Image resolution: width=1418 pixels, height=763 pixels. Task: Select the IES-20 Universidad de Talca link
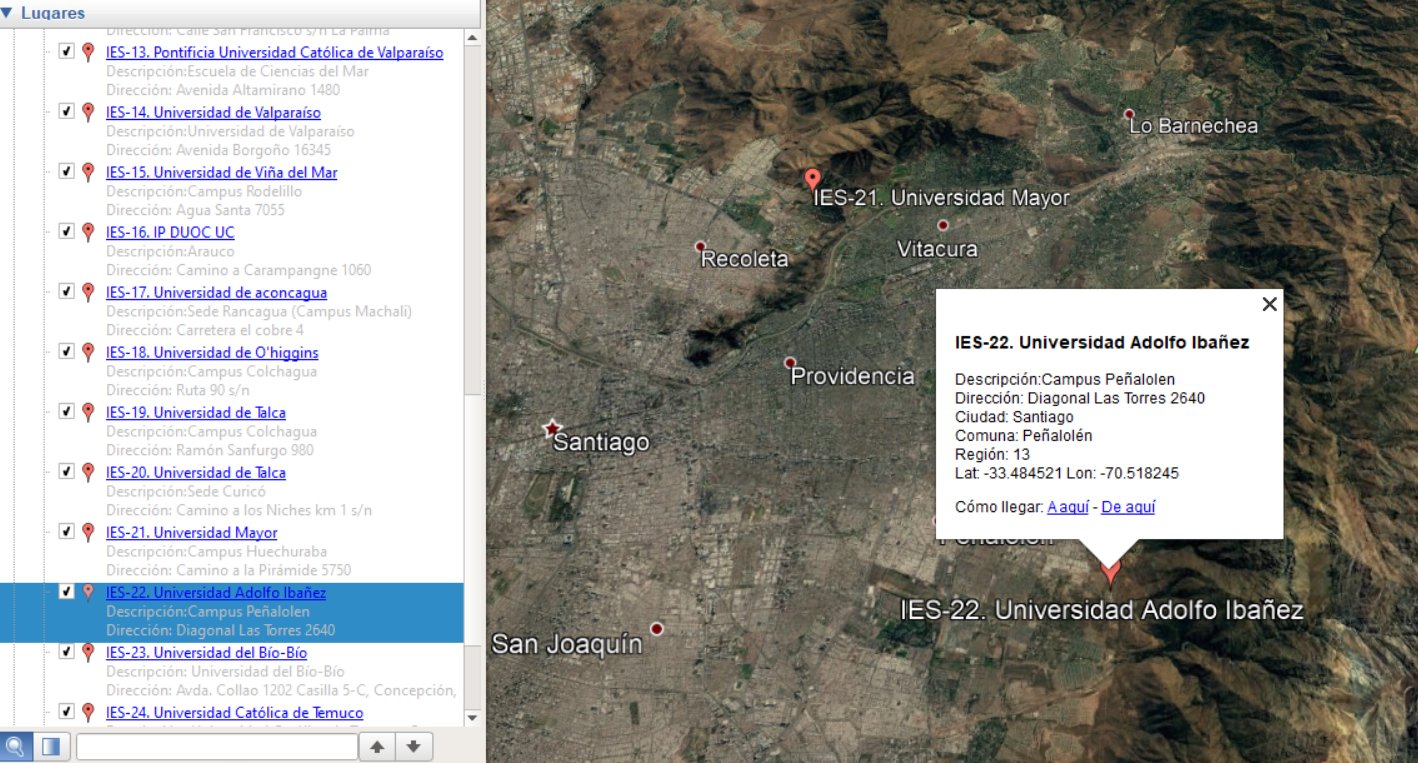tap(196, 472)
